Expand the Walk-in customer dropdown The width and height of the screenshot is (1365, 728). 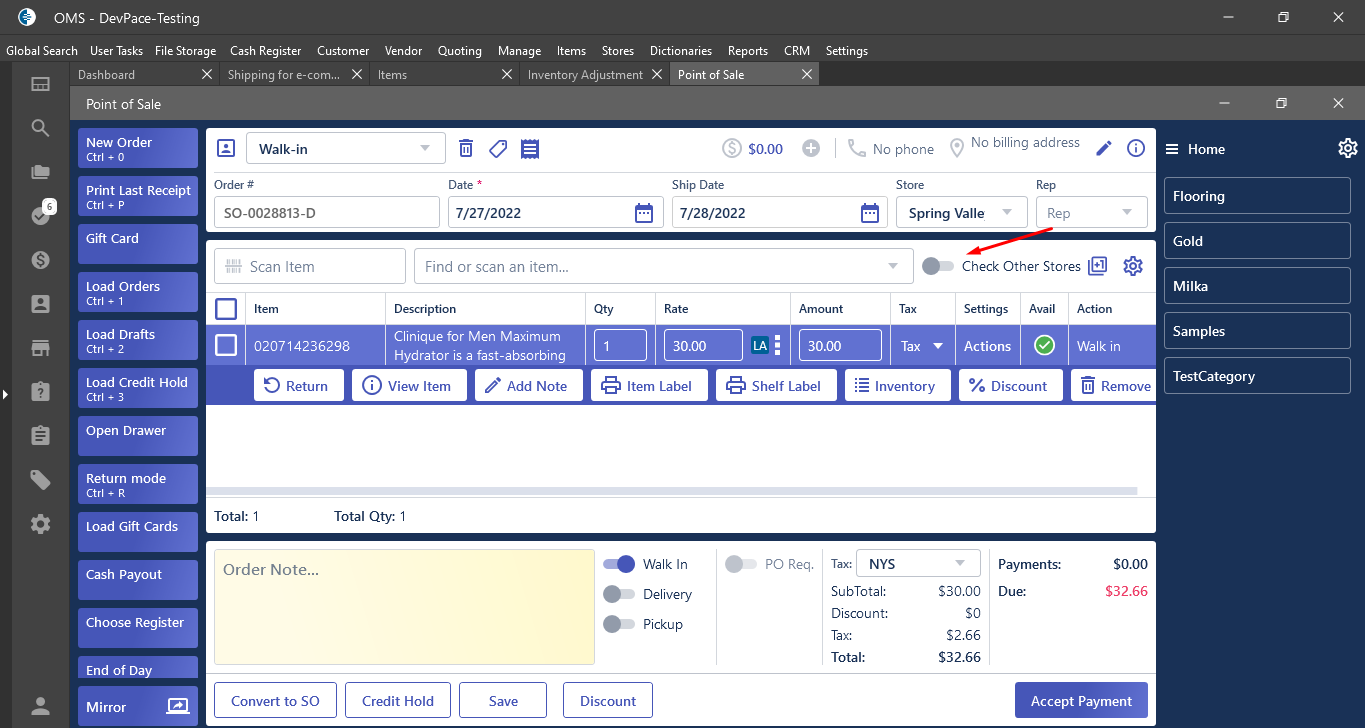tap(426, 148)
